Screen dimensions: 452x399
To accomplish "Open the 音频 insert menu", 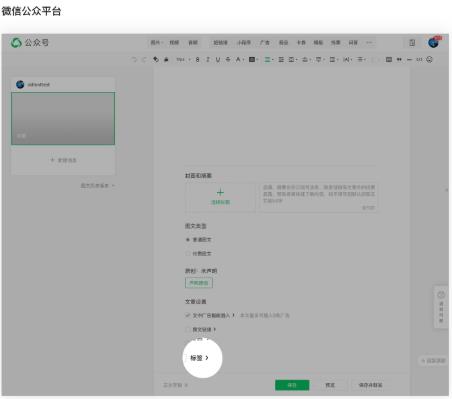I will click(193, 43).
